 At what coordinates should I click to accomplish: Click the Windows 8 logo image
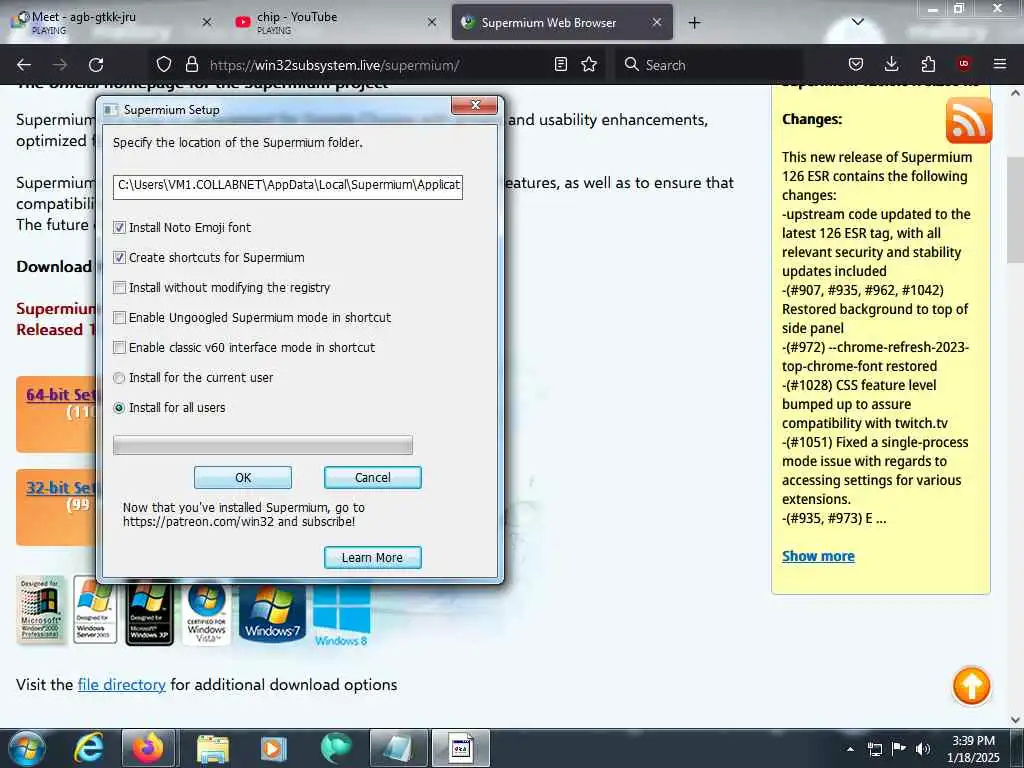pos(342,616)
